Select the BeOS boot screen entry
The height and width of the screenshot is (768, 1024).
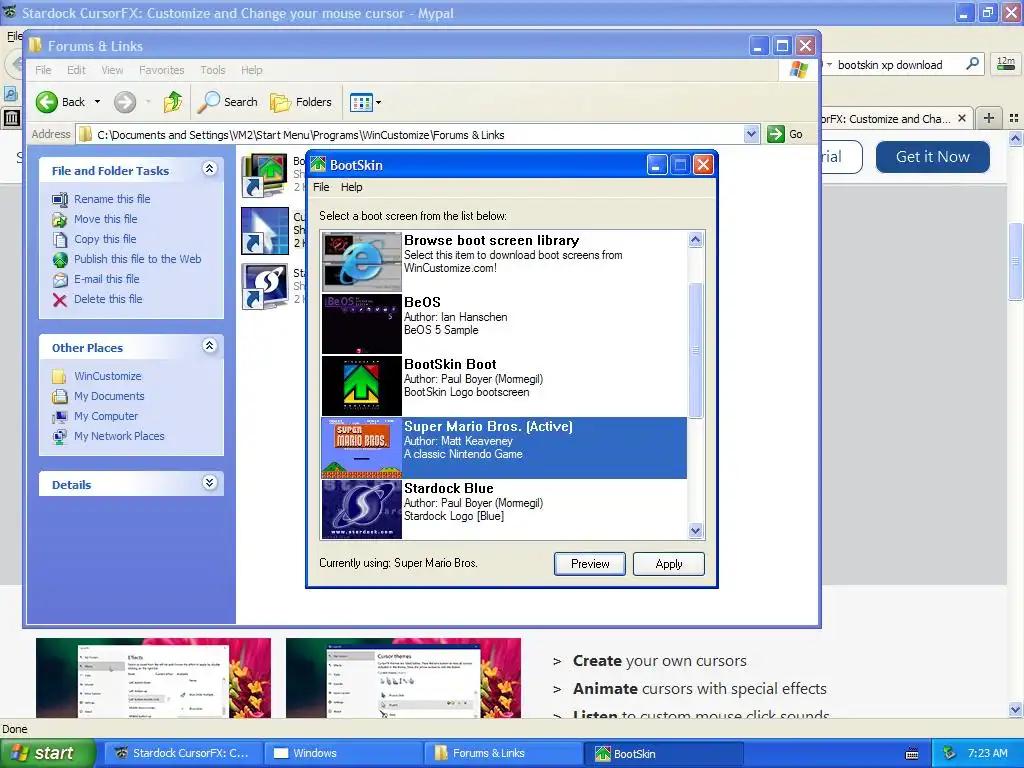504,323
